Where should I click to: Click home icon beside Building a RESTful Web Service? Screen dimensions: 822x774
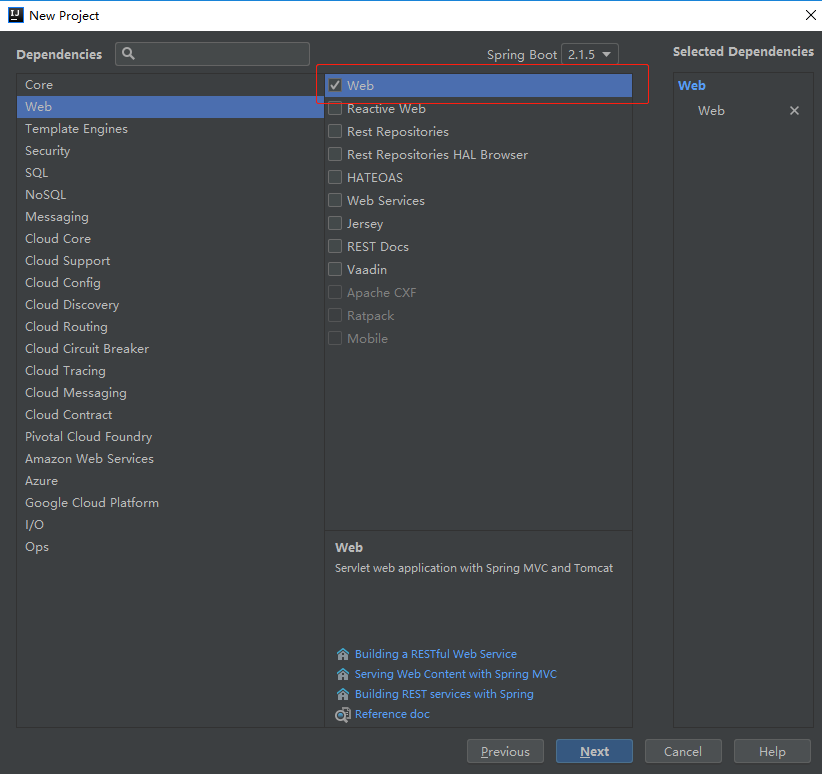tap(342, 654)
